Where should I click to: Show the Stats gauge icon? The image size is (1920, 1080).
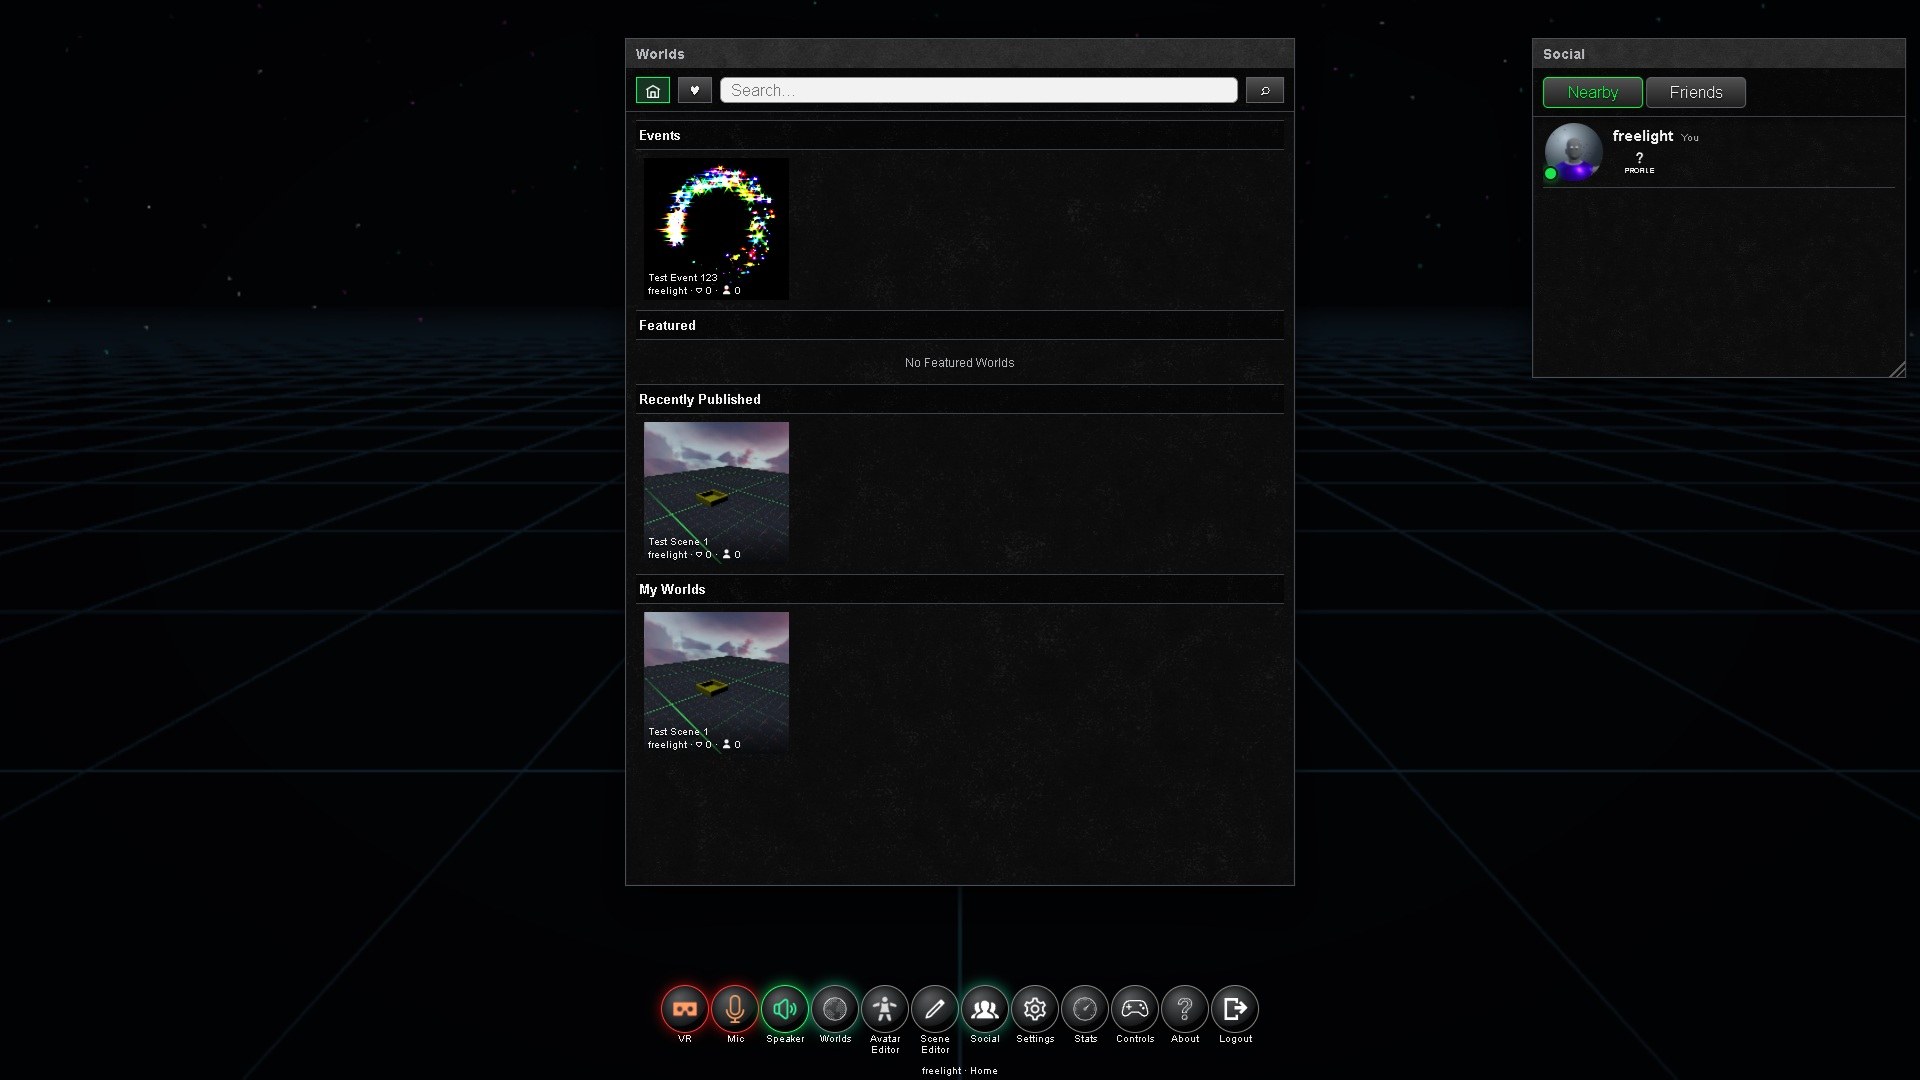click(x=1085, y=1009)
